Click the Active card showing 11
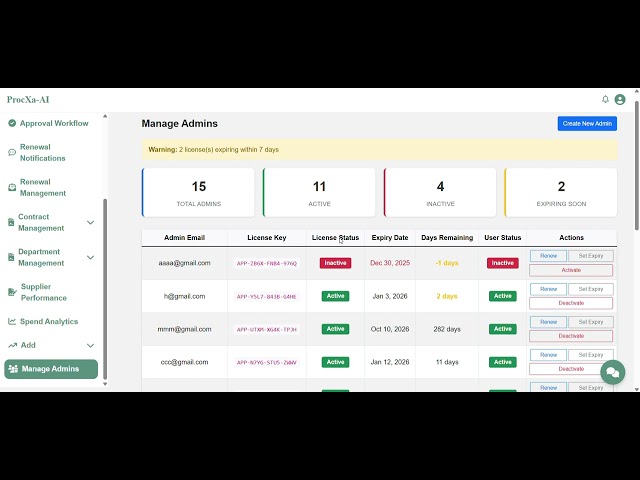640x480 pixels. [x=319, y=192]
